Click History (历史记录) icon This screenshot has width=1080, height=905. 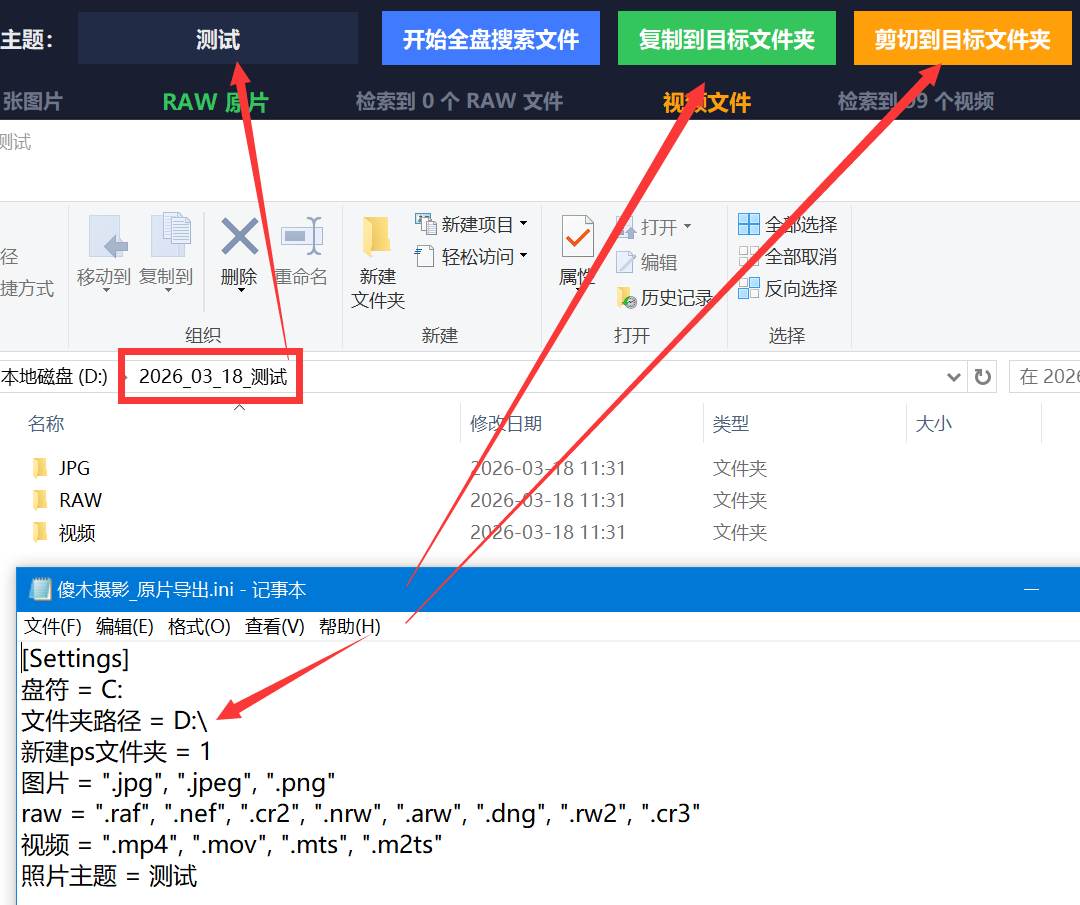point(626,298)
